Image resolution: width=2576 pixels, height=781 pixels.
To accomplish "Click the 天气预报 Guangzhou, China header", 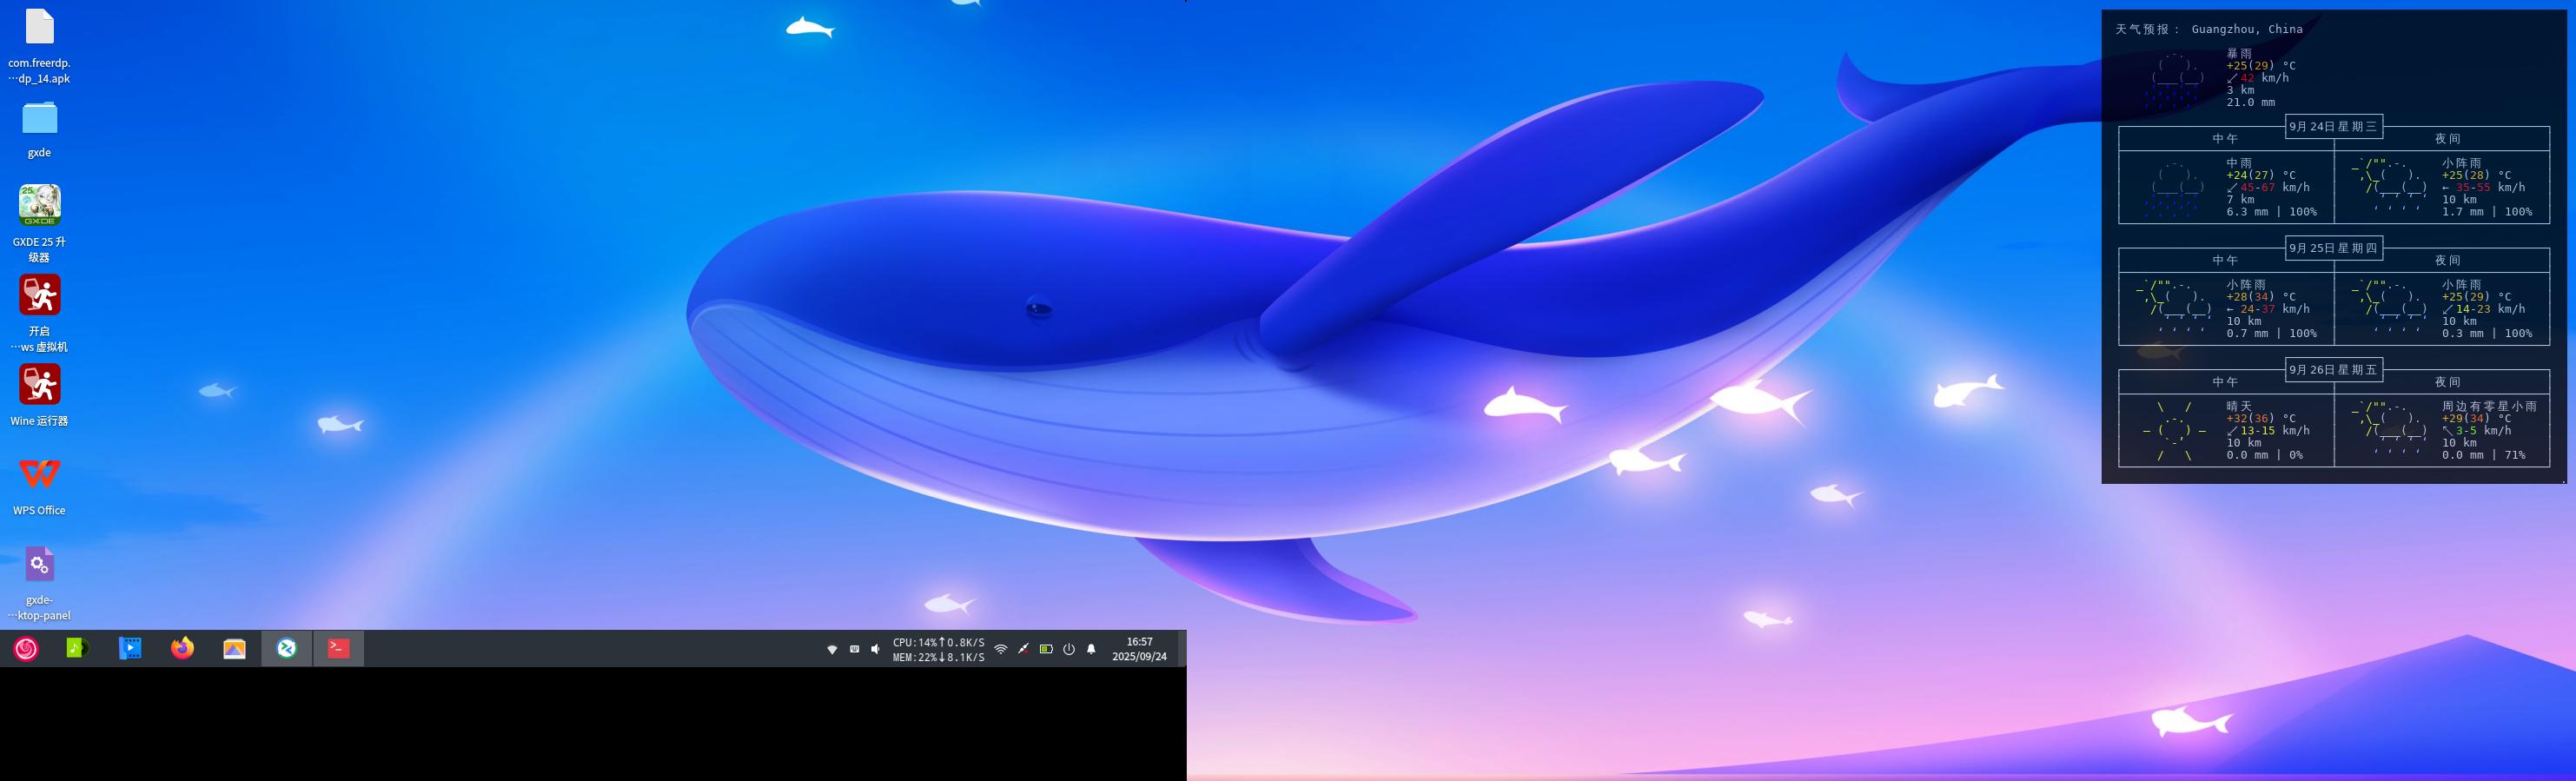I will coord(2208,29).
